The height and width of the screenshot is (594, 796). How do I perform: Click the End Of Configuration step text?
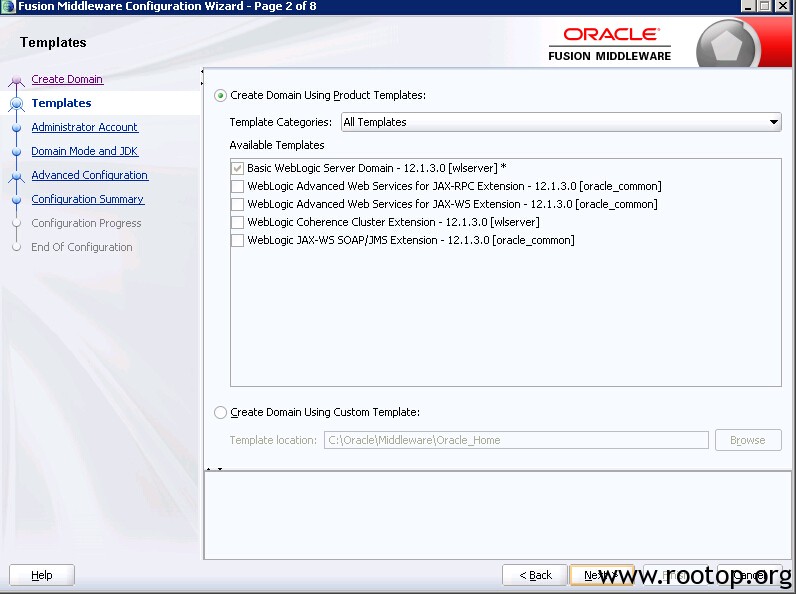[x=82, y=247]
